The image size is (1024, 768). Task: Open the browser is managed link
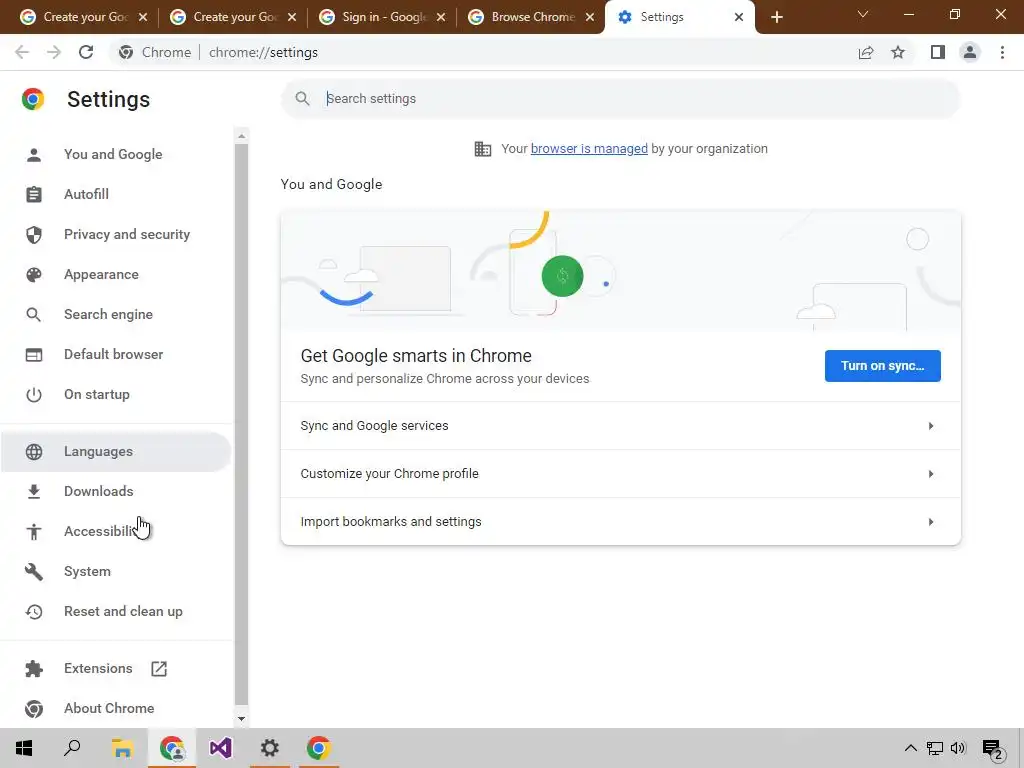click(589, 149)
